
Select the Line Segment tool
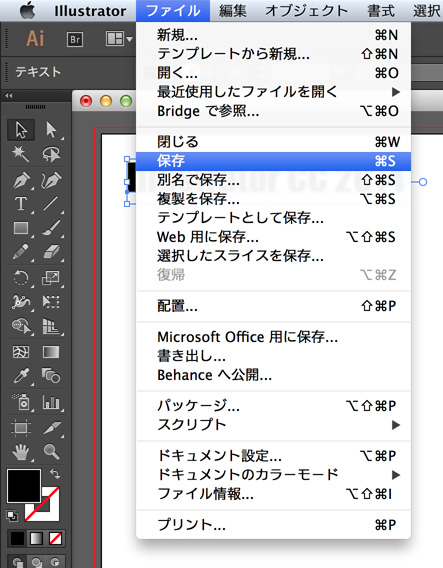point(51,204)
